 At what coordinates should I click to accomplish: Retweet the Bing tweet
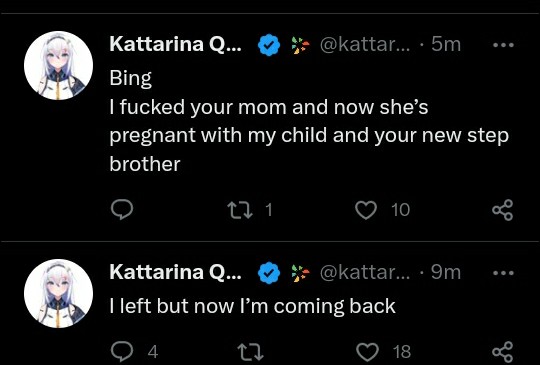click(240, 210)
